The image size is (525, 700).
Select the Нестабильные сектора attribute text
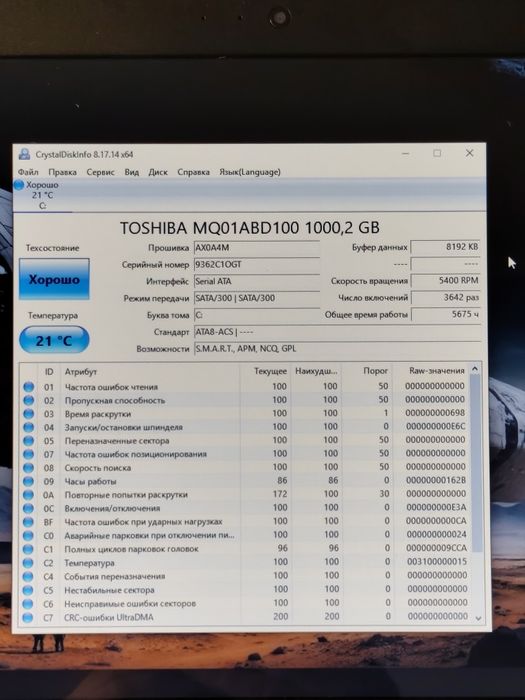click(x=109, y=590)
